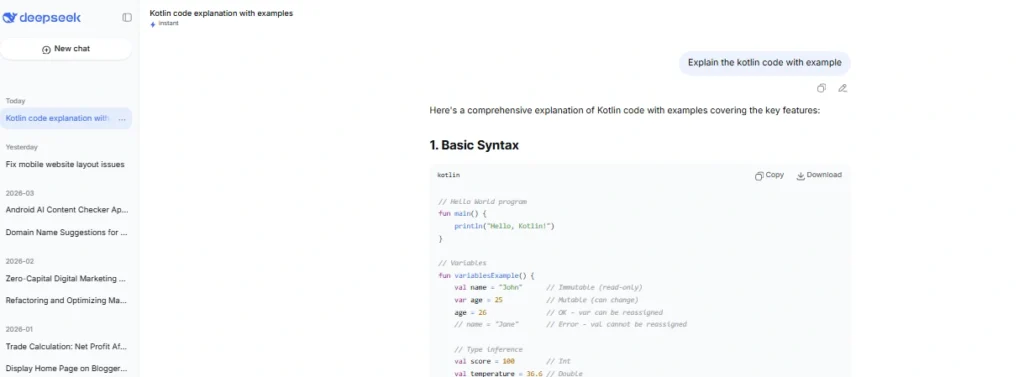This screenshot has width=1024, height=377.
Task: Start a New chat
Action: point(66,49)
